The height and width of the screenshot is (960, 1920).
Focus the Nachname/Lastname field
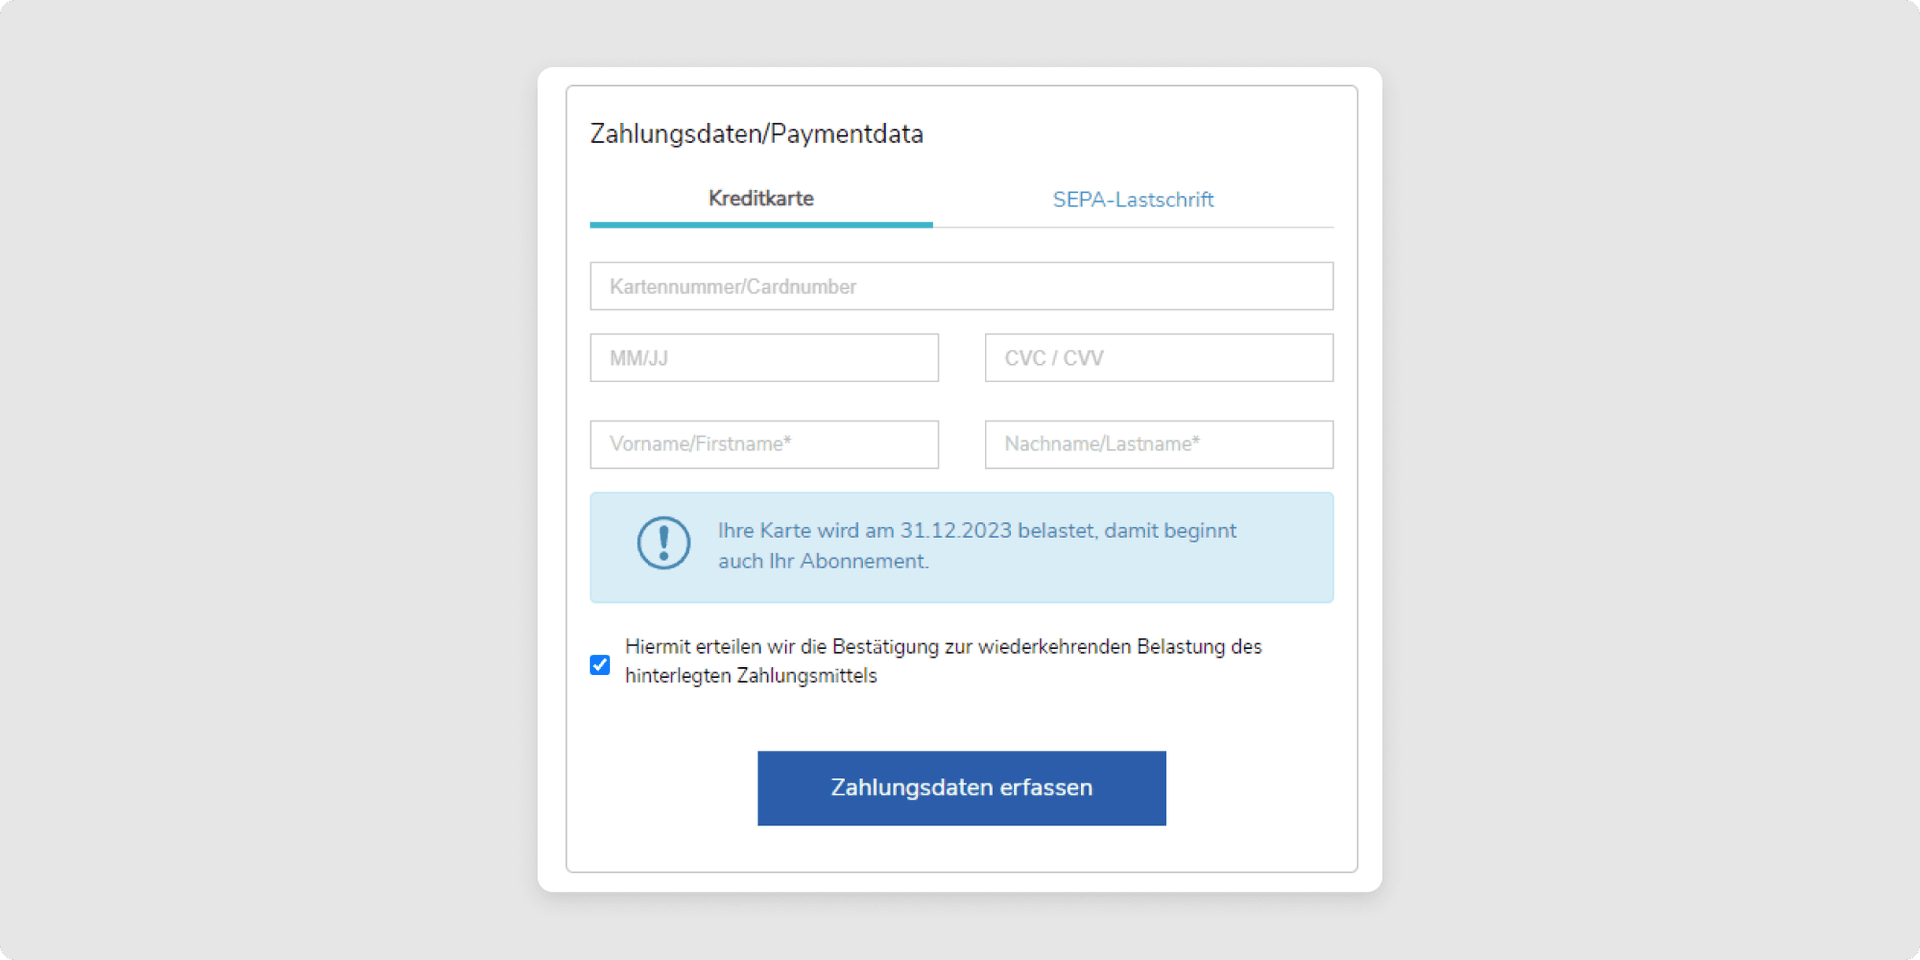pos(1158,444)
